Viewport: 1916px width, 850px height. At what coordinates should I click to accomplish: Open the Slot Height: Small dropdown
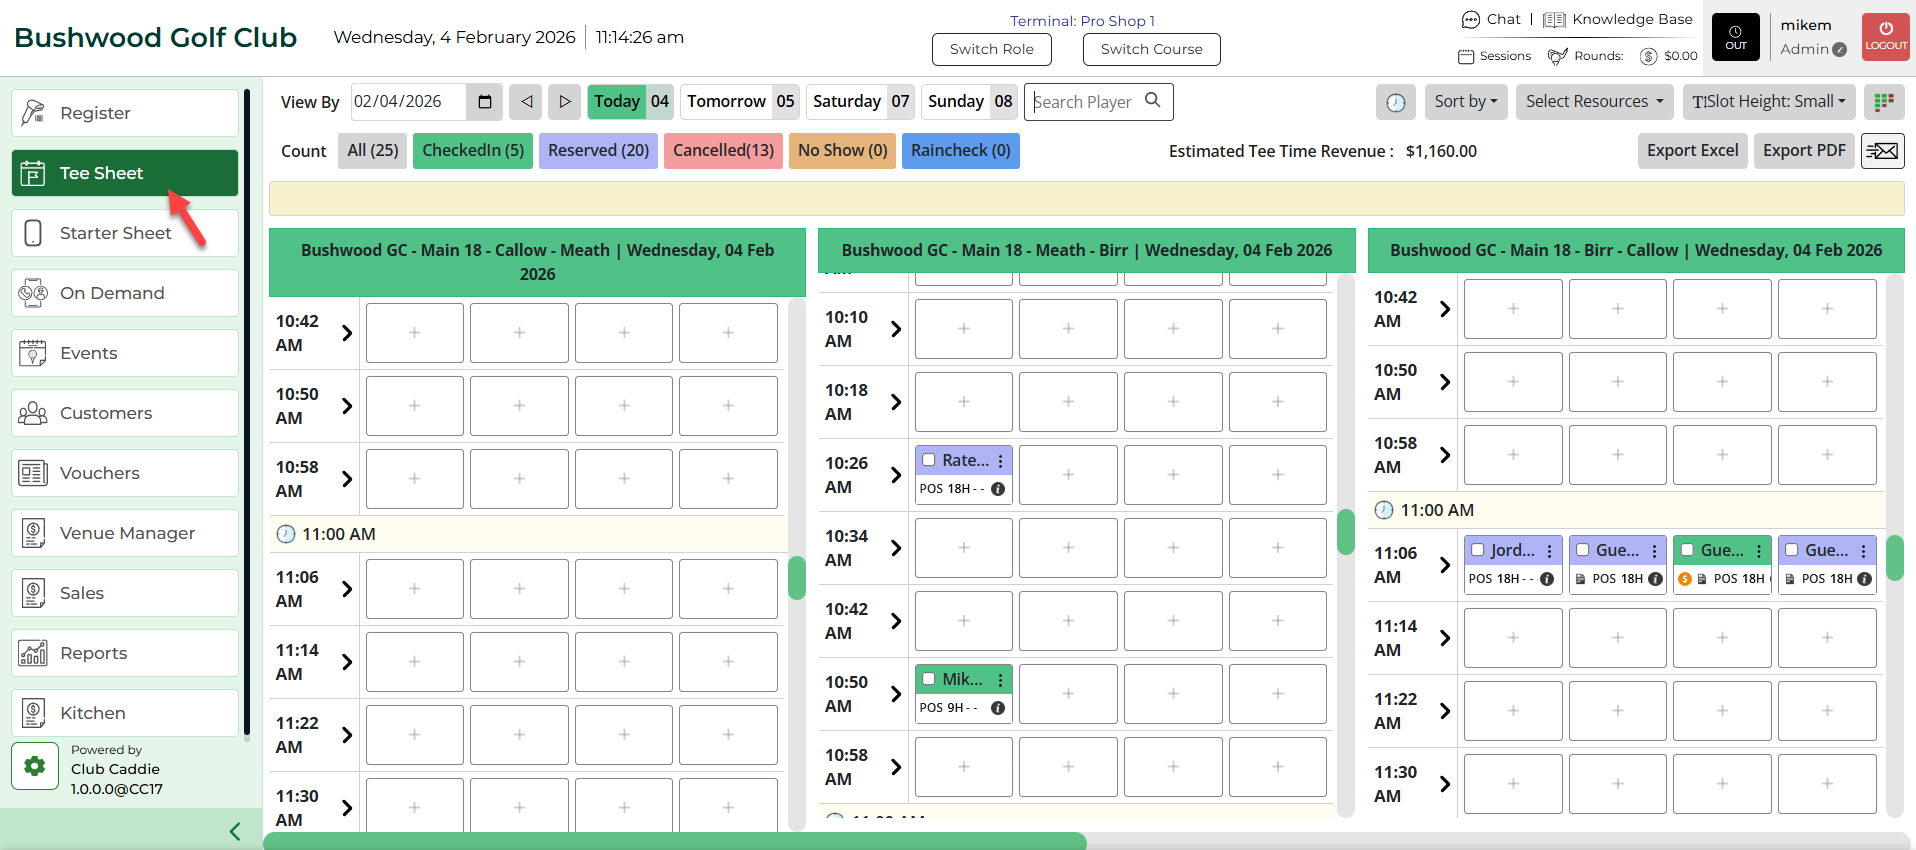[x=1768, y=102]
